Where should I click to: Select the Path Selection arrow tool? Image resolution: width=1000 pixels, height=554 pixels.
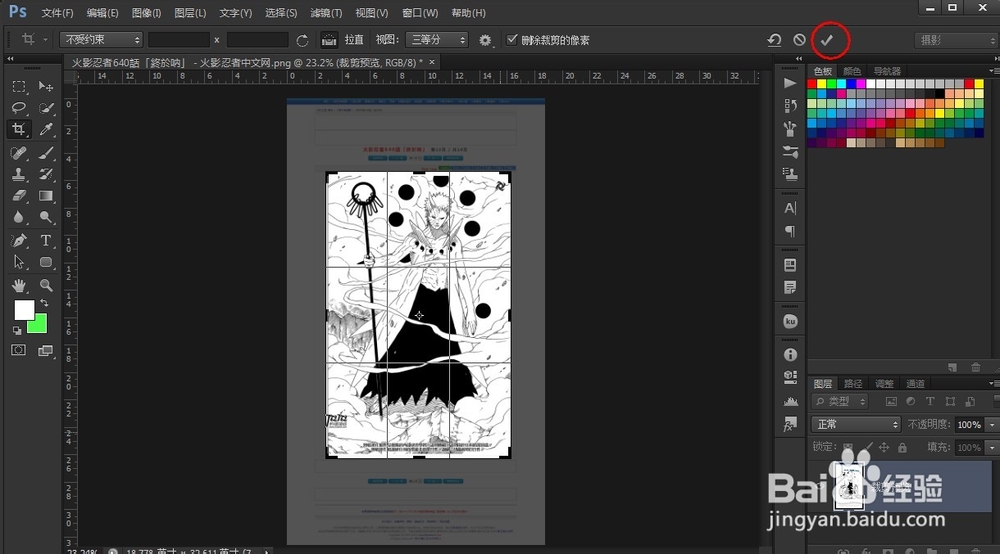pos(19,262)
